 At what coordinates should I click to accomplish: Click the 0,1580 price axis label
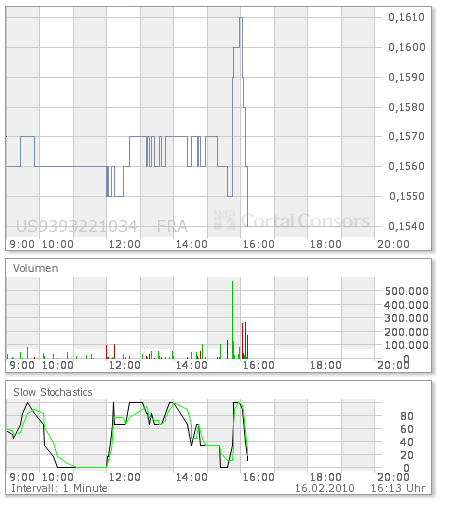(x=406, y=107)
